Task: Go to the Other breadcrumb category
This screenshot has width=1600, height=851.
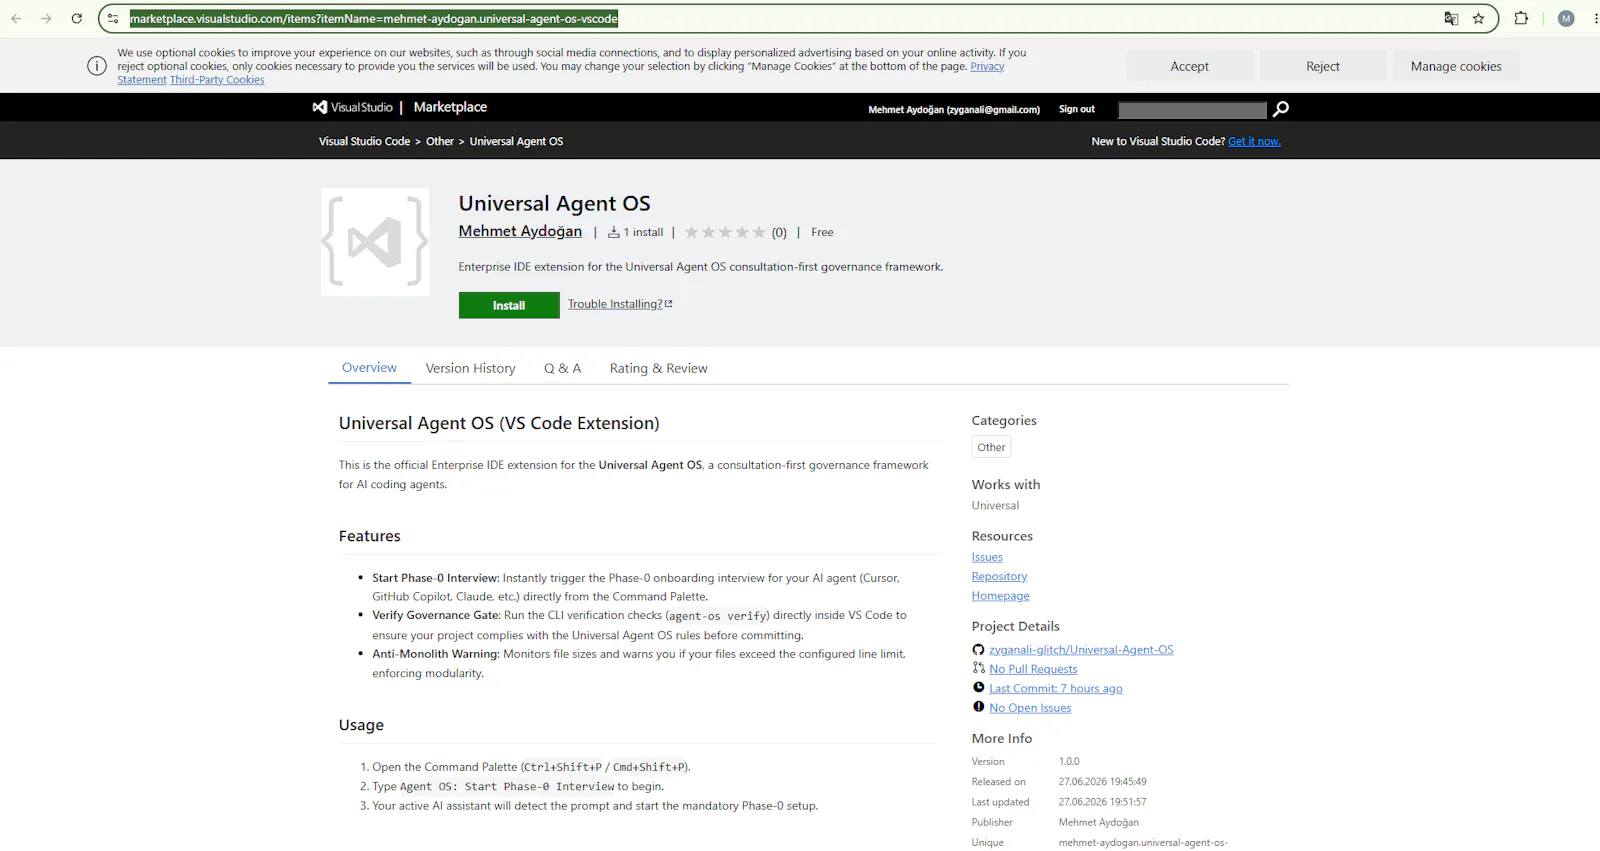Action: point(440,141)
